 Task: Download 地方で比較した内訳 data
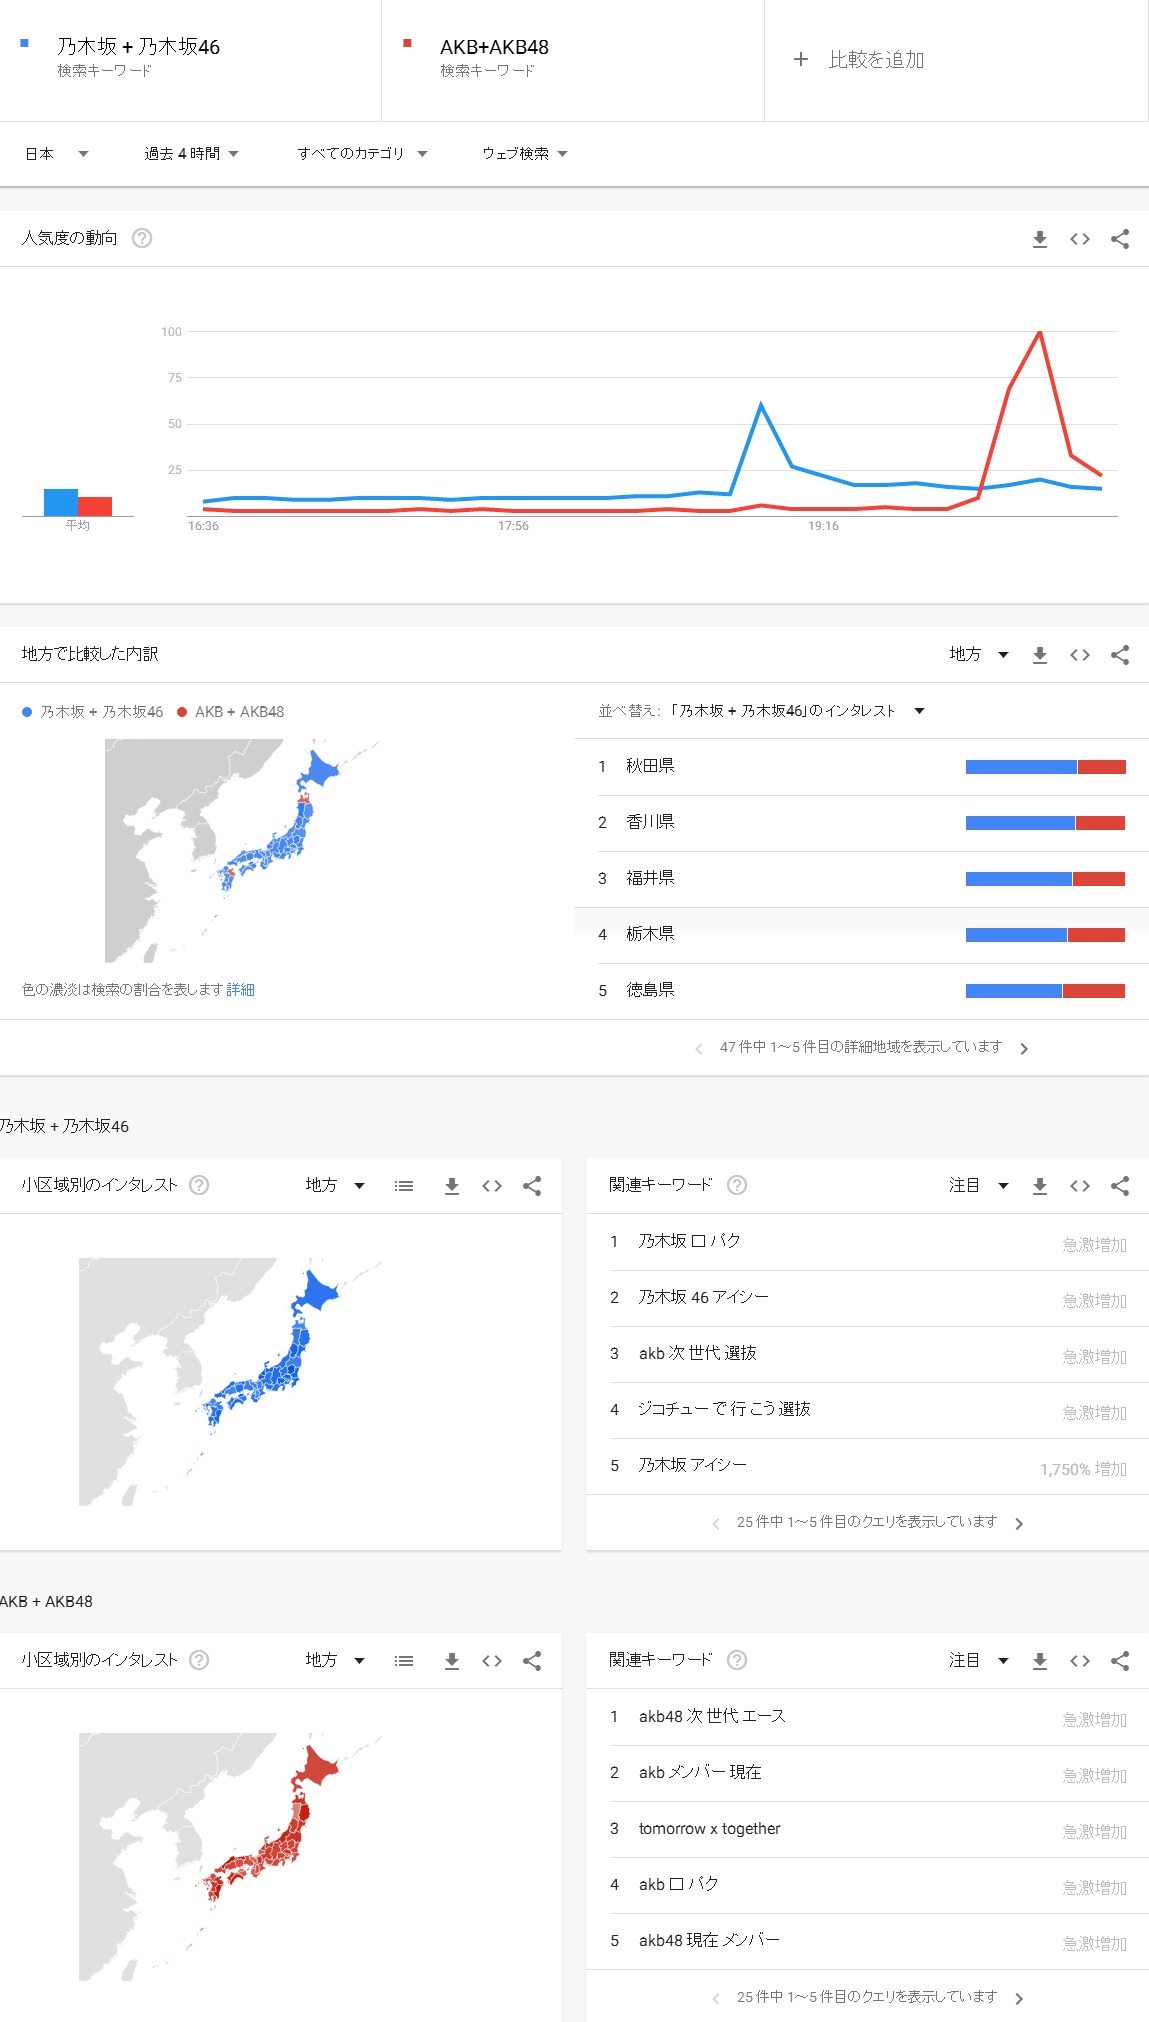[1040, 655]
